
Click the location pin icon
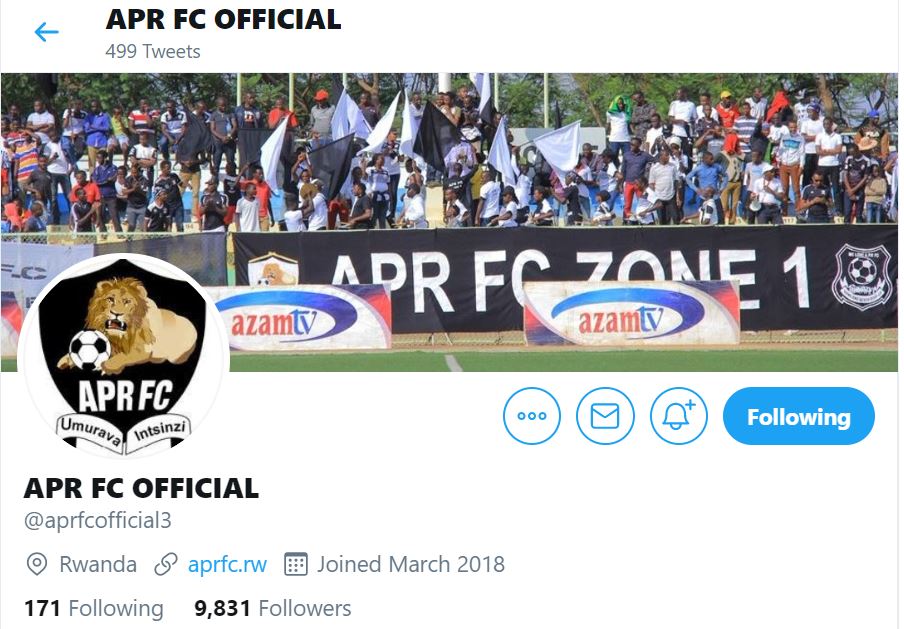37,564
